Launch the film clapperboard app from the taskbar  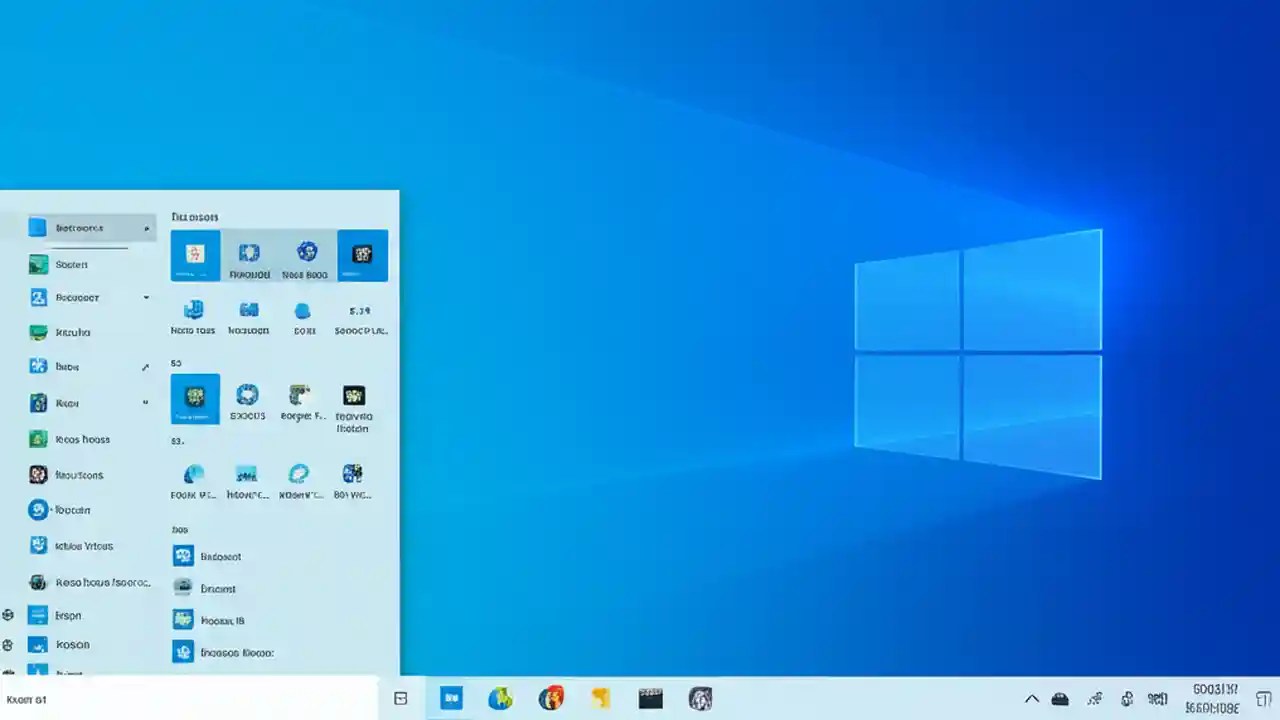point(650,698)
